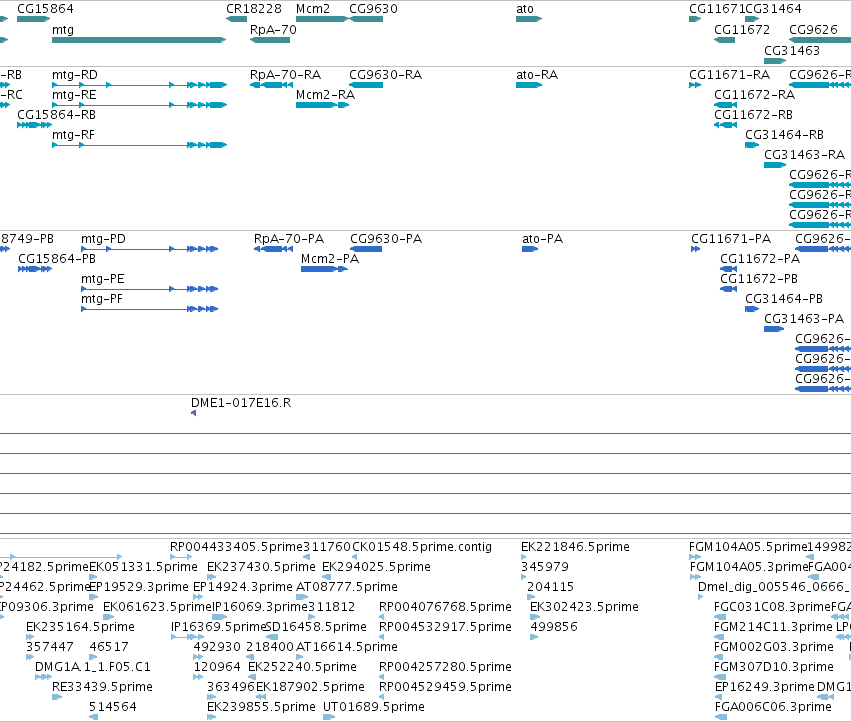Click the AT08777.5prime EST label
851x722 pixels.
[347, 587]
